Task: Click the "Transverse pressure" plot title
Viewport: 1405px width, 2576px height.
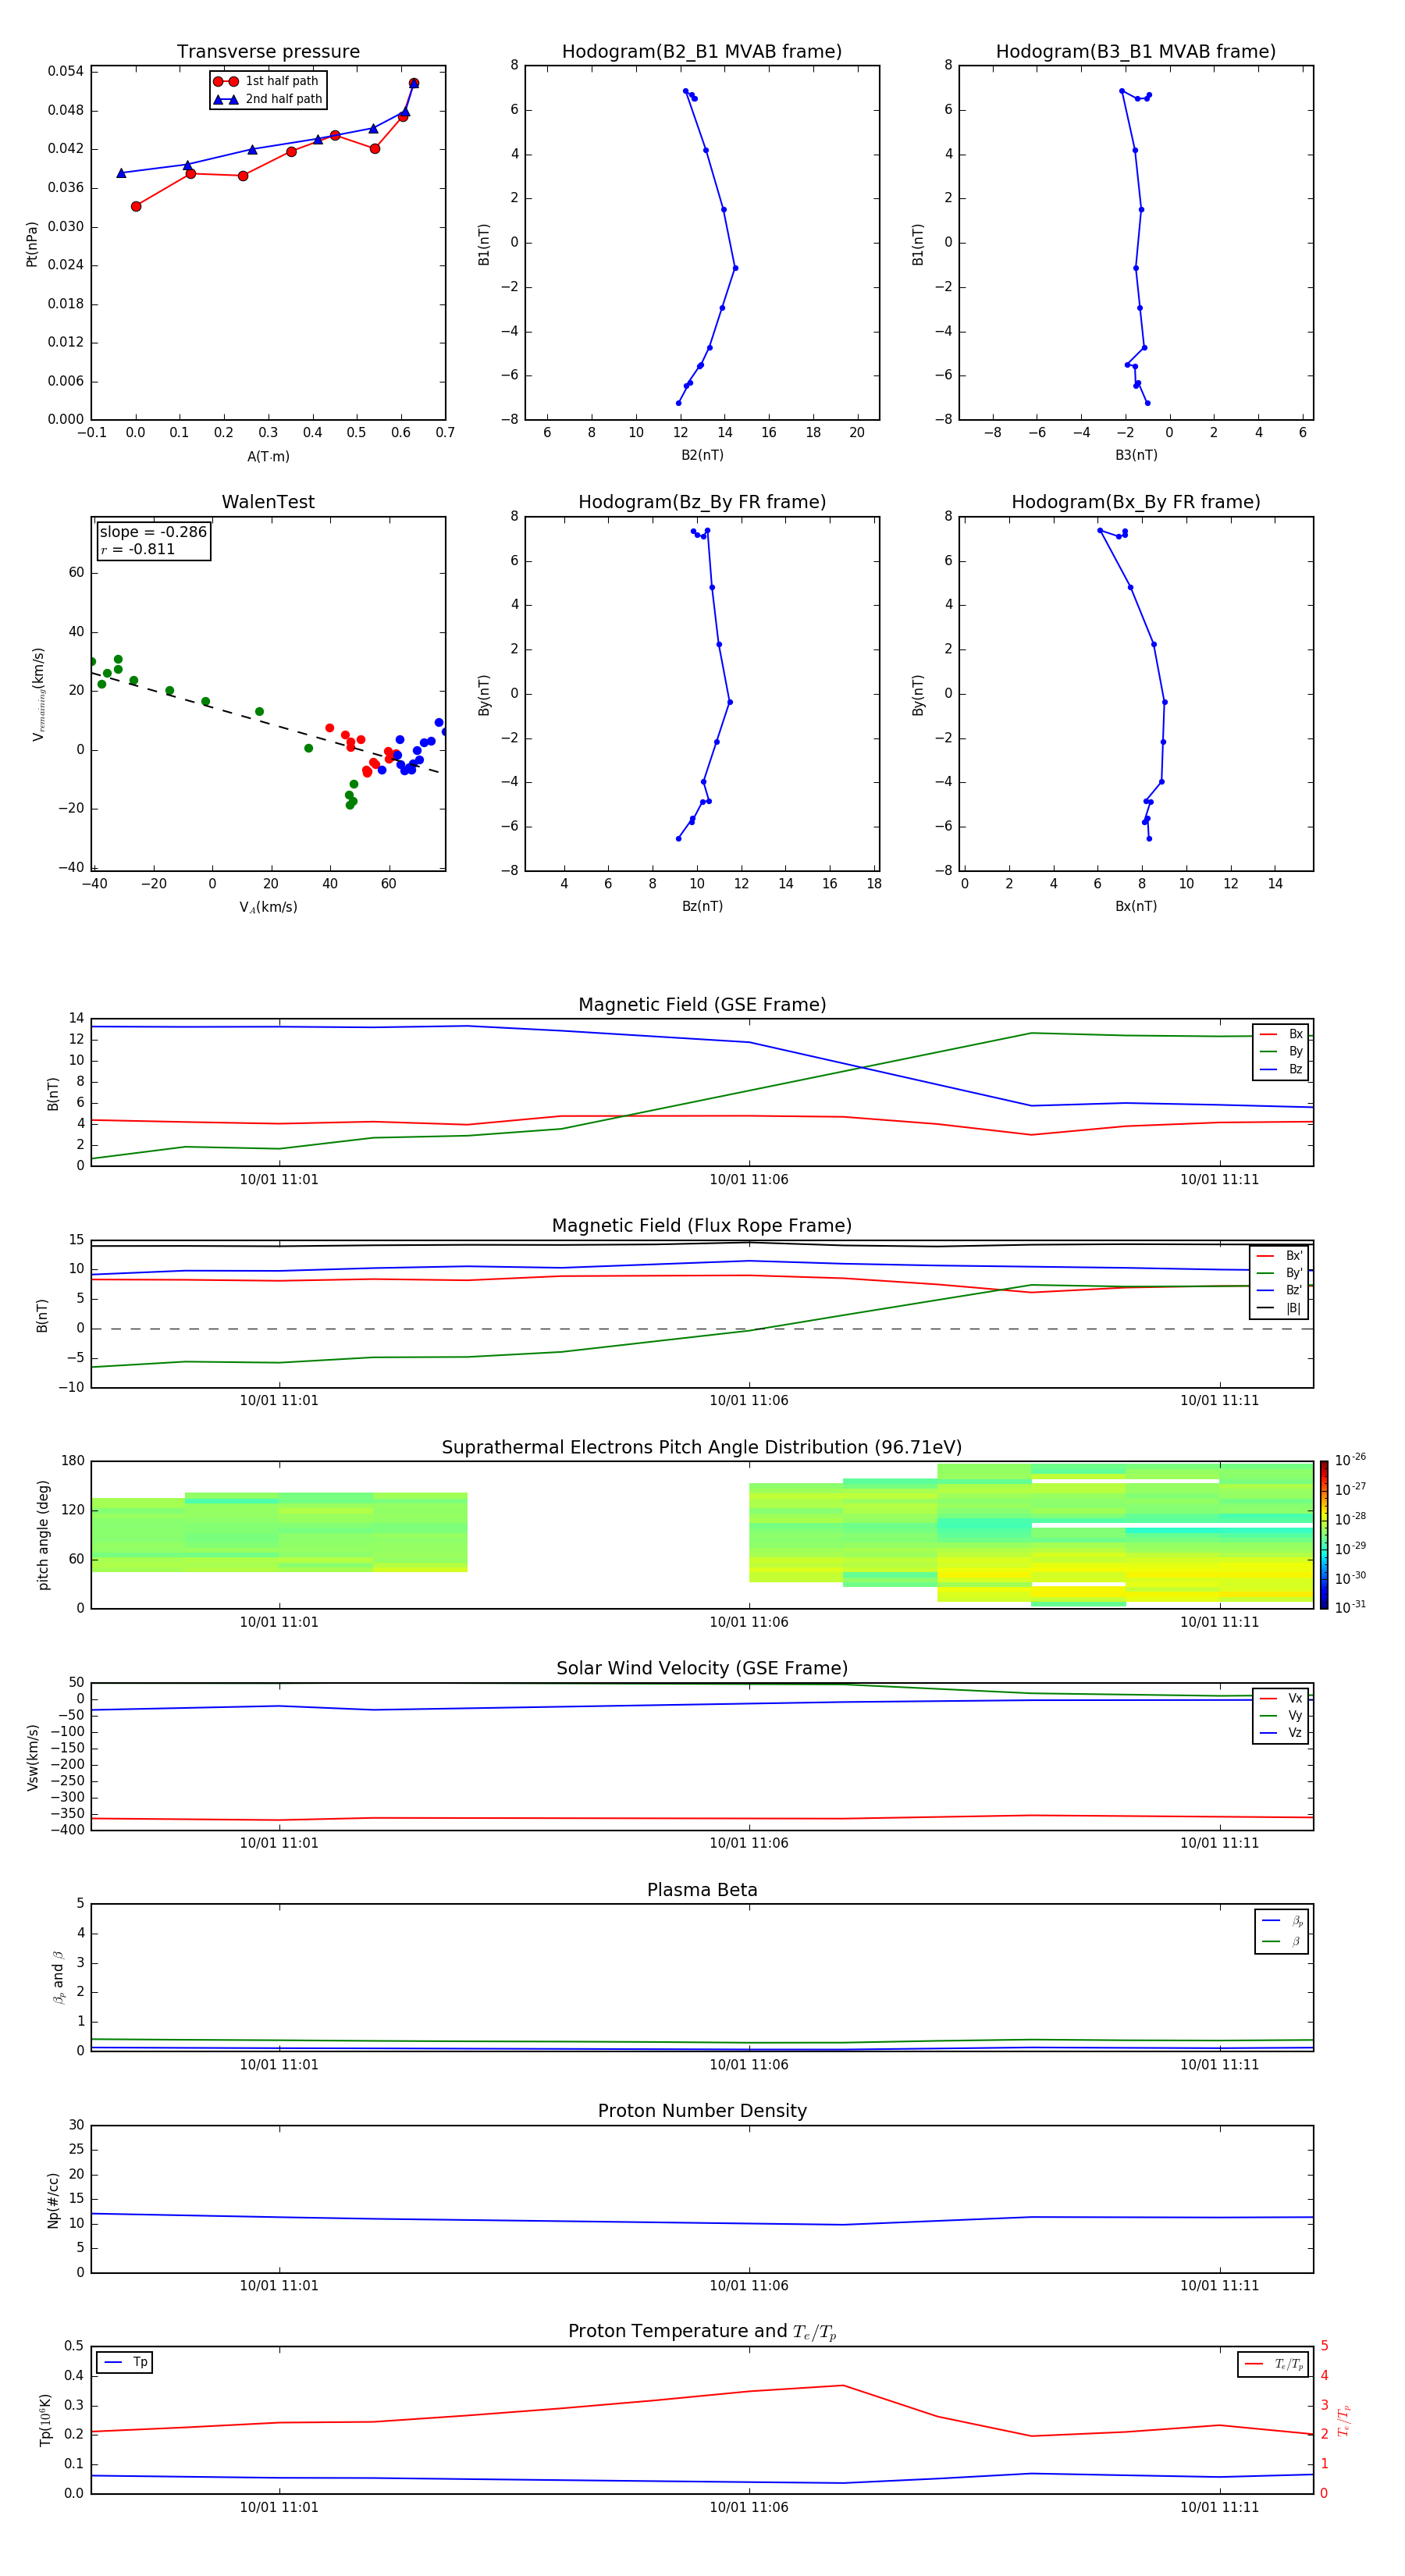Action: pos(268,52)
